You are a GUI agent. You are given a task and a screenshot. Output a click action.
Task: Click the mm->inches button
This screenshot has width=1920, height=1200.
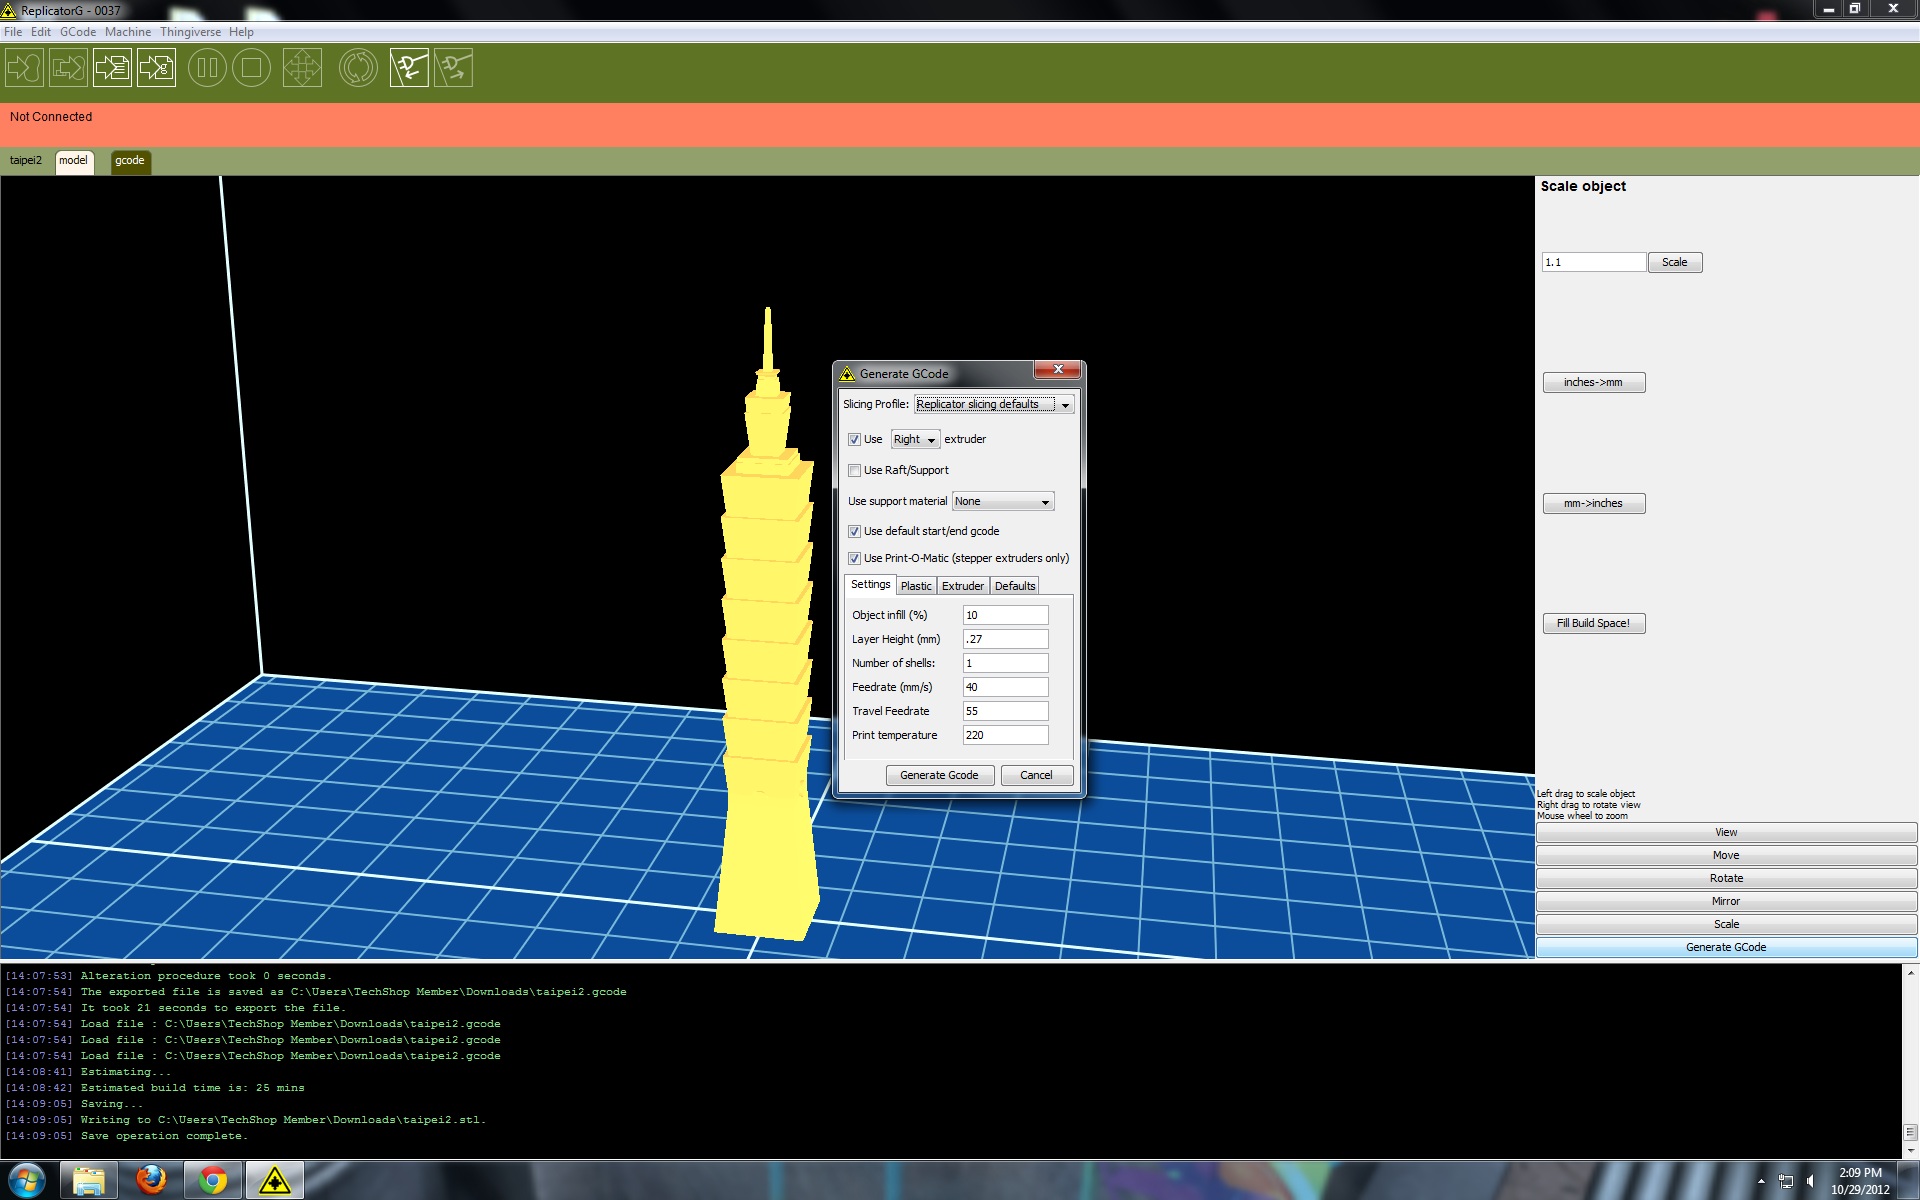point(1593,503)
